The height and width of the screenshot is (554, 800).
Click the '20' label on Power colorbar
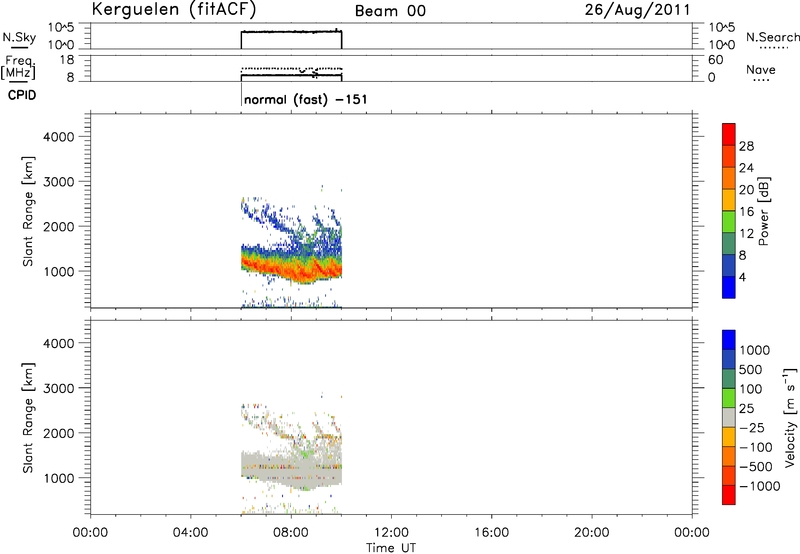(746, 190)
